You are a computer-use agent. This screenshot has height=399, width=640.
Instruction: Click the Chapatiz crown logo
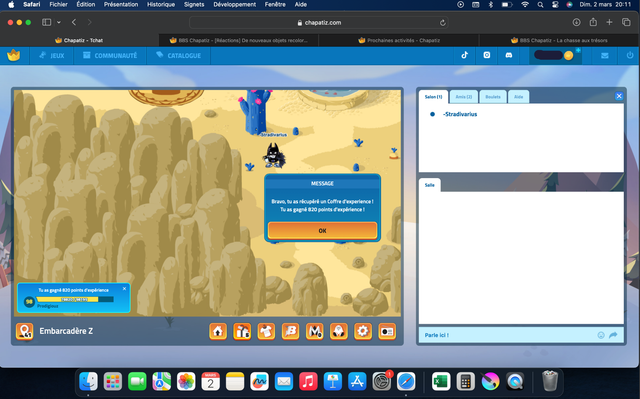(13, 55)
